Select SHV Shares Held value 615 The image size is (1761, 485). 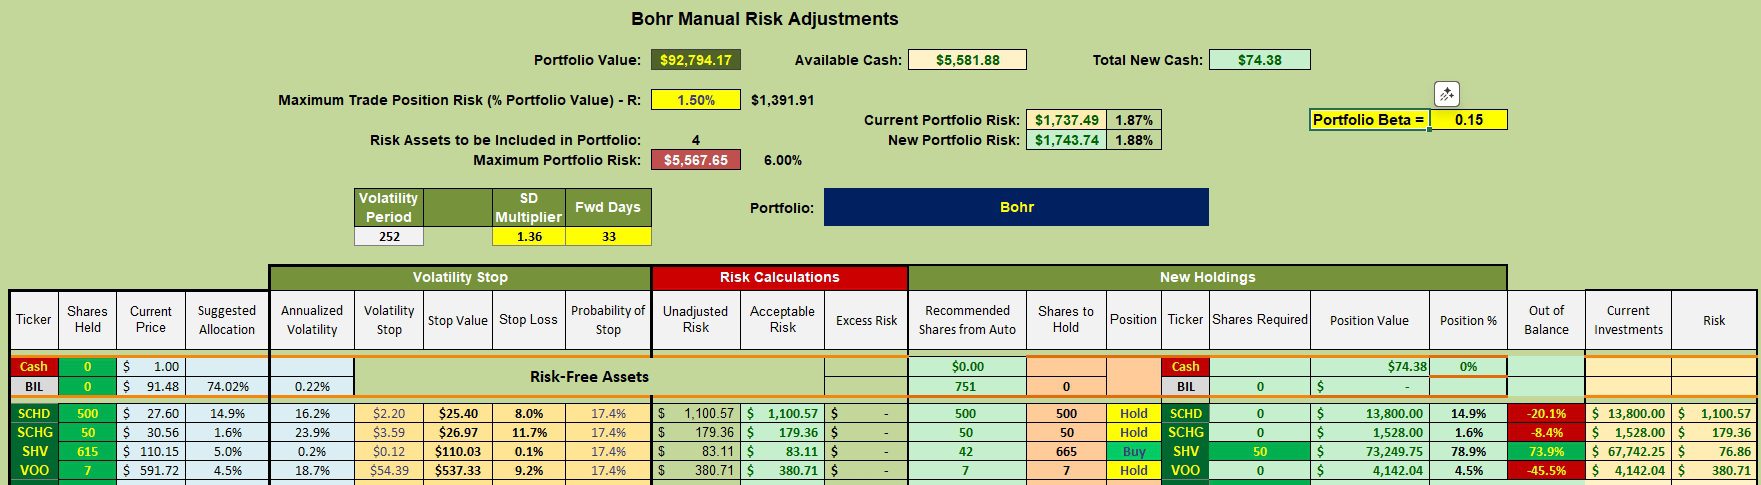tap(87, 451)
